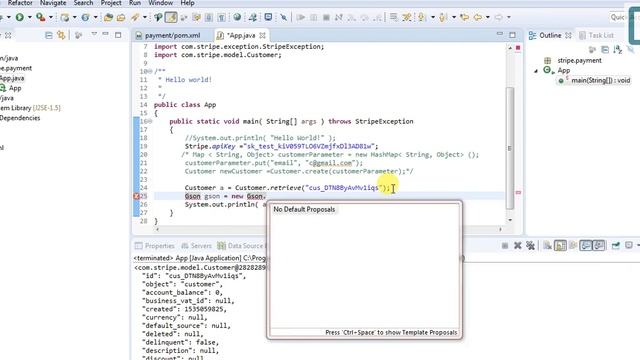Click the Open Type folder icon
Image resolution: width=640 pixels, height=360 pixels.
click(108, 17)
